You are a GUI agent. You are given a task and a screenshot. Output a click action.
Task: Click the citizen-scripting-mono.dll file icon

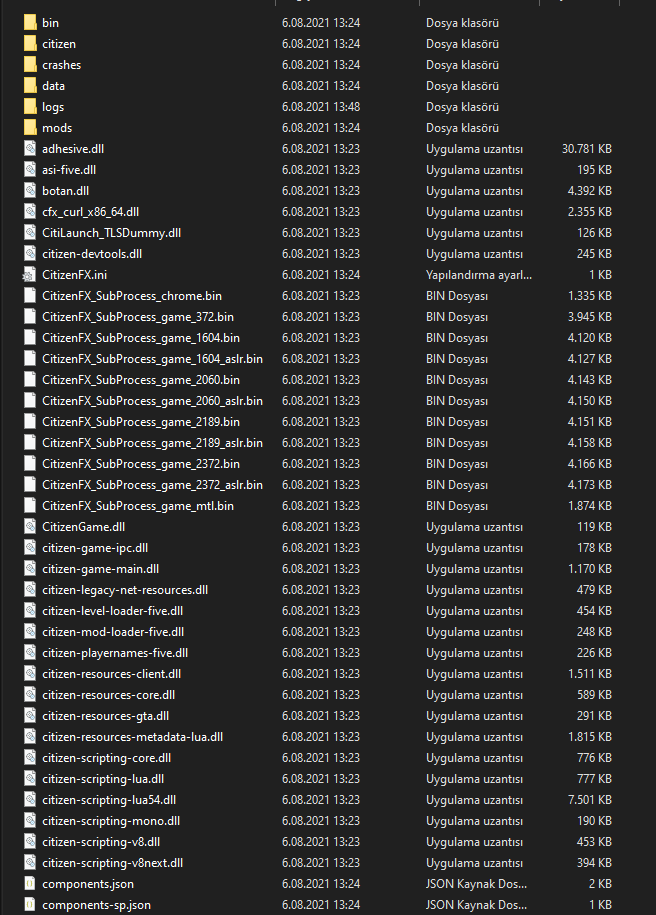(30, 821)
